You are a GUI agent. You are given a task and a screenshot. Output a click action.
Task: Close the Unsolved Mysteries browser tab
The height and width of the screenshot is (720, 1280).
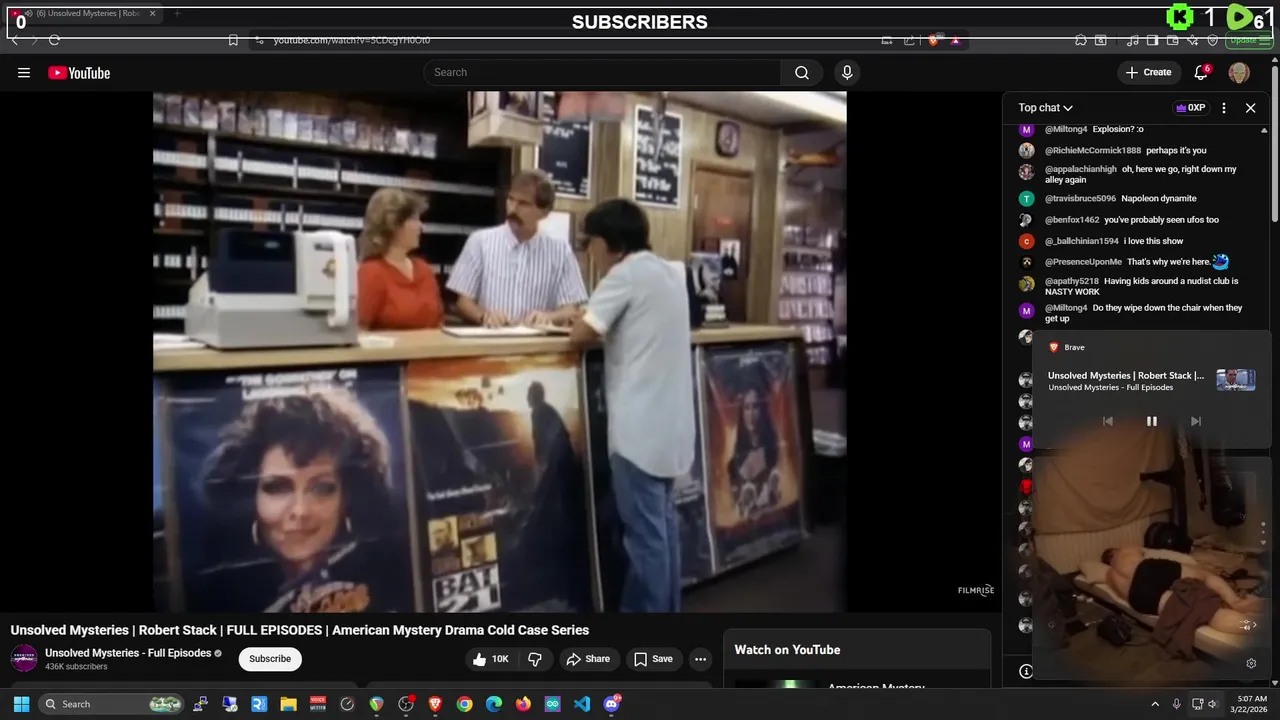[x=153, y=13]
